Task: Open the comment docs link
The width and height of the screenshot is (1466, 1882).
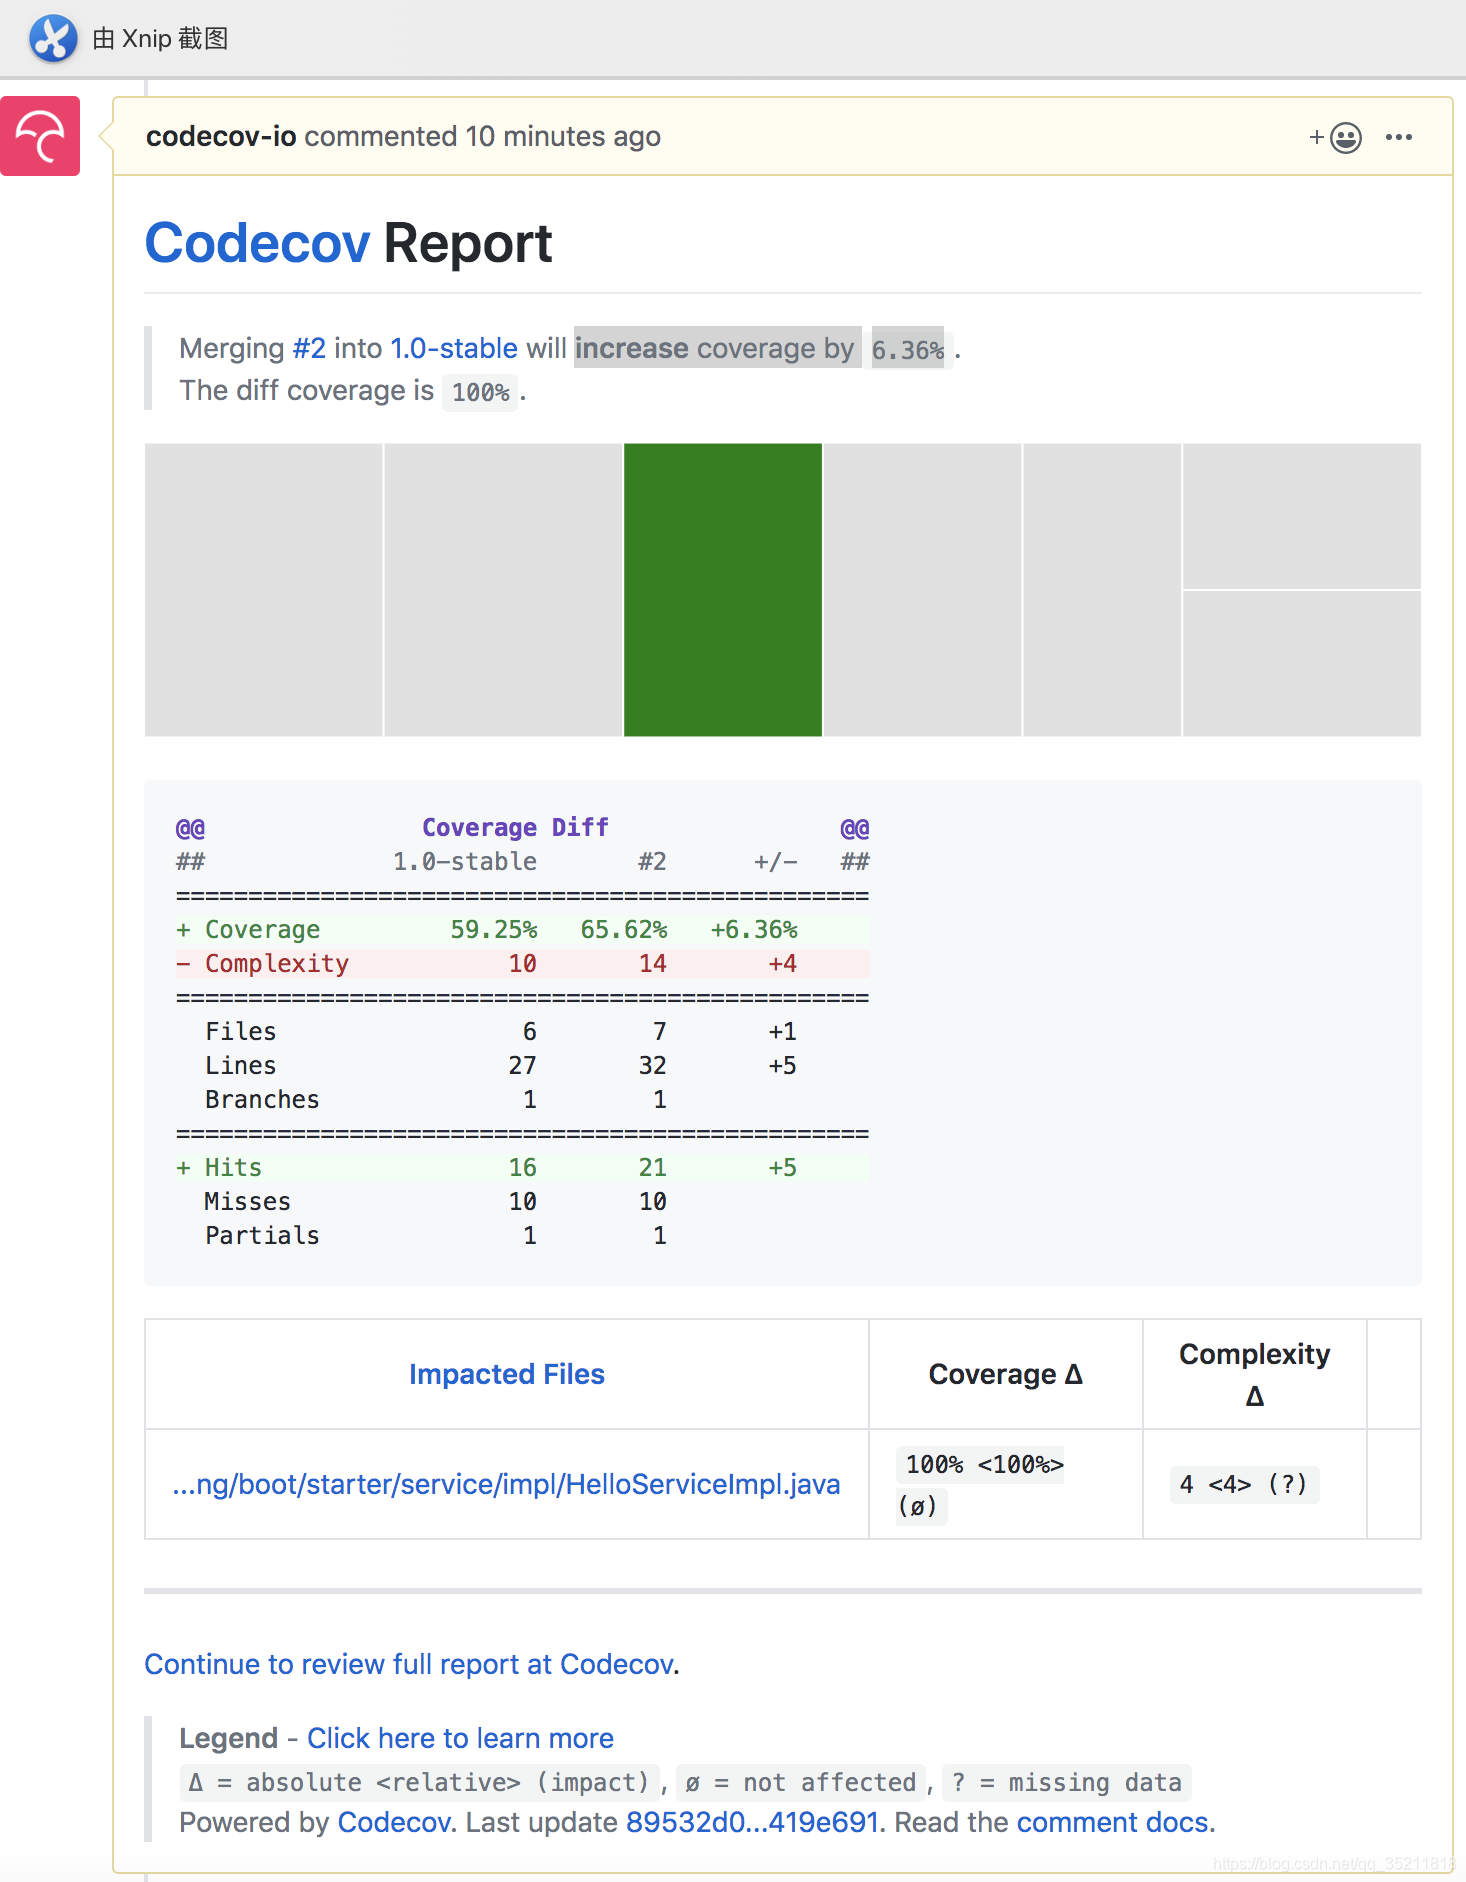Action: 1112,1822
